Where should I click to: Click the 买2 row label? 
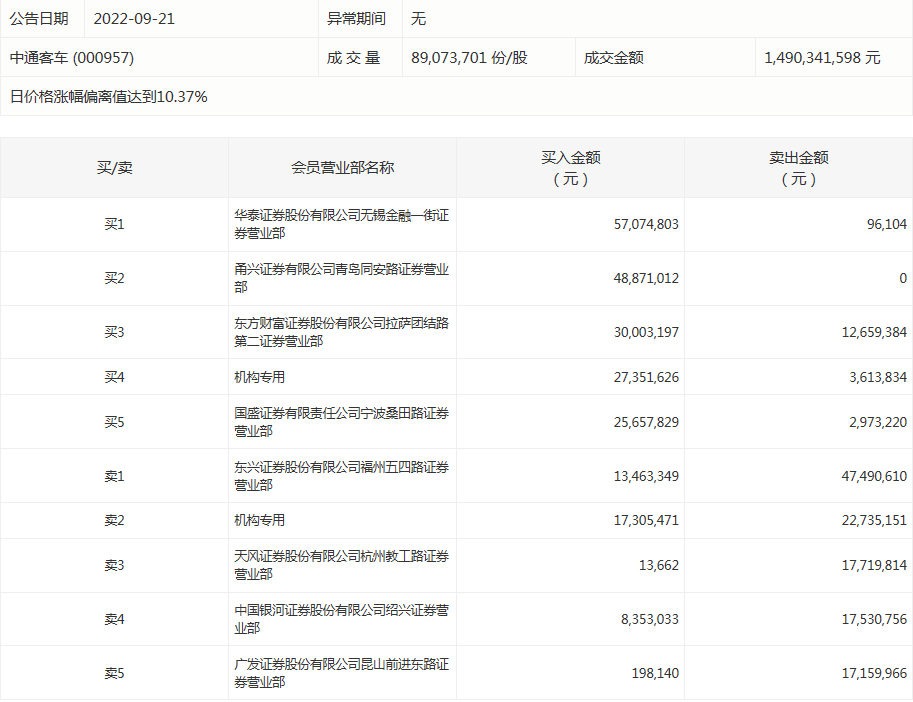click(112, 278)
